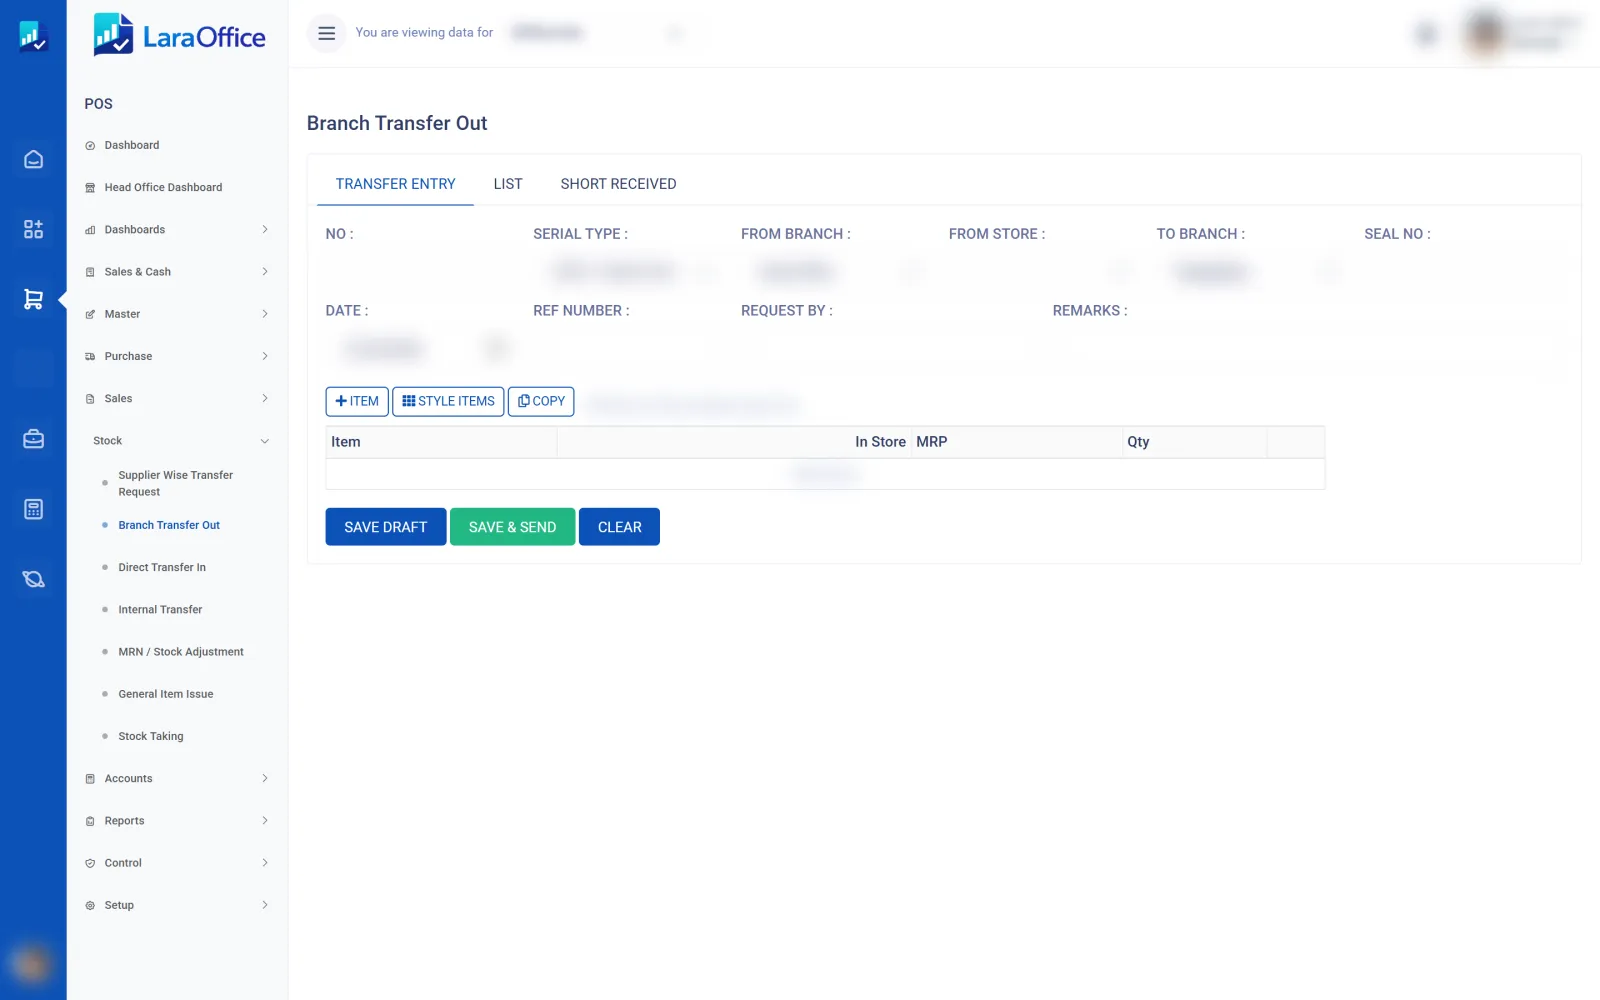Click the home icon in left rail
This screenshot has height=1000, width=1600.
click(33, 159)
